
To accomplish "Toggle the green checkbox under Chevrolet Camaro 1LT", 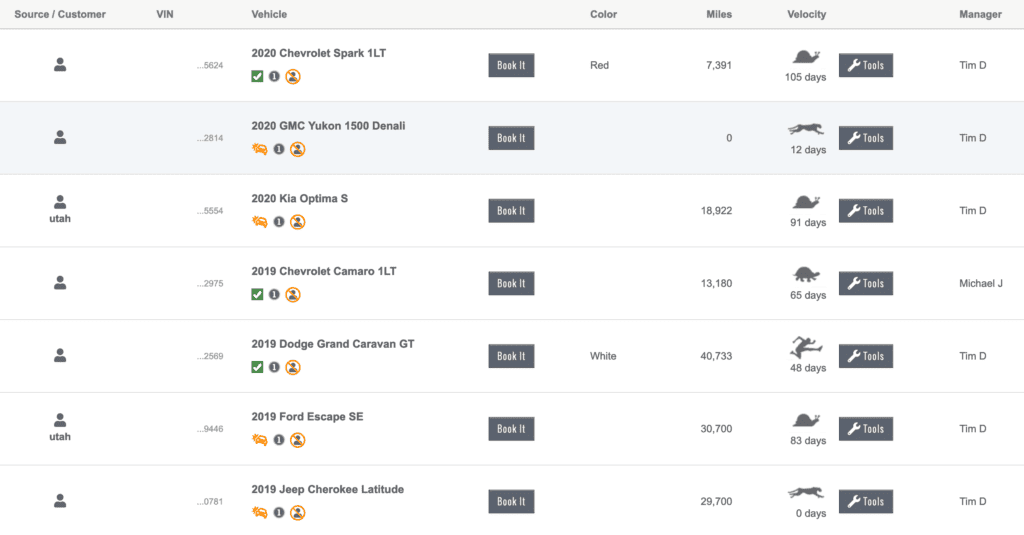I will click(x=257, y=295).
